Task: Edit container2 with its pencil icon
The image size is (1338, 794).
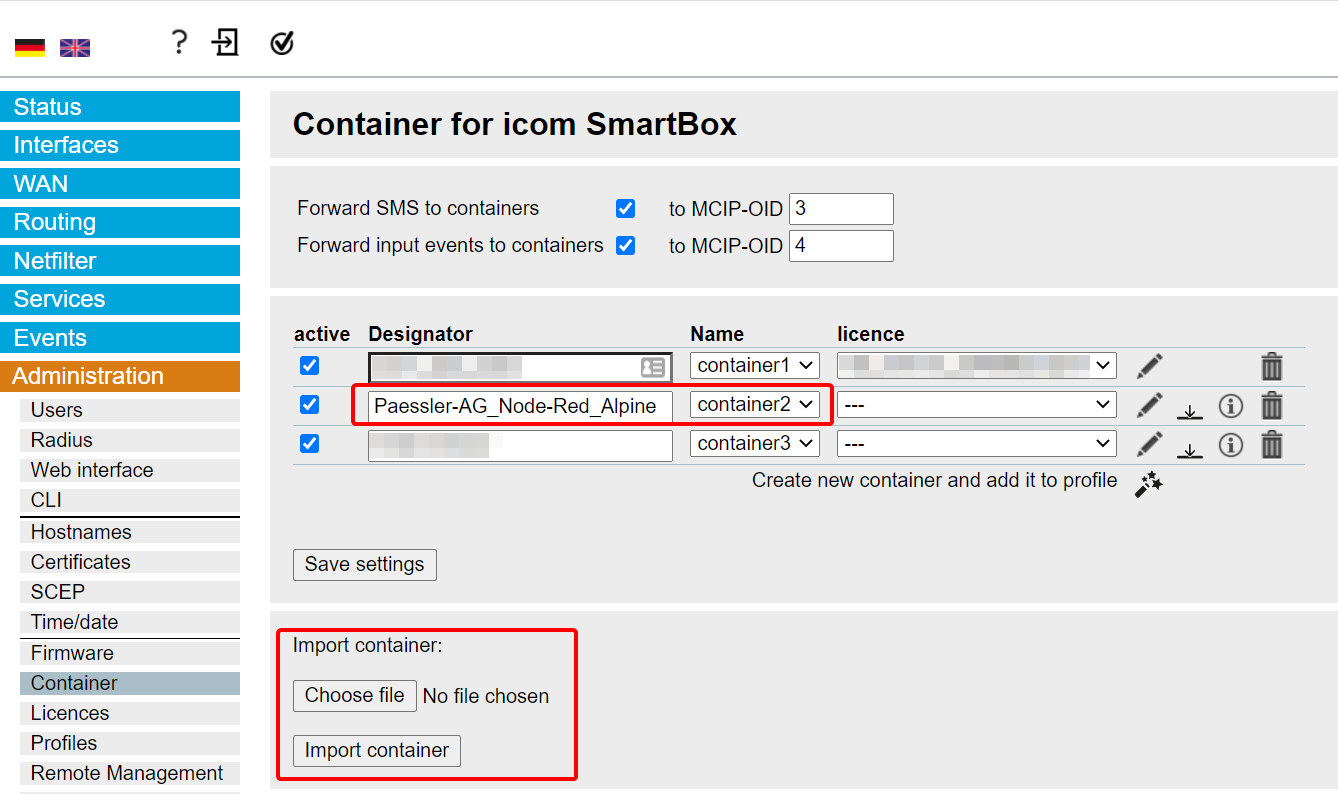Action: pos(1150,405)
